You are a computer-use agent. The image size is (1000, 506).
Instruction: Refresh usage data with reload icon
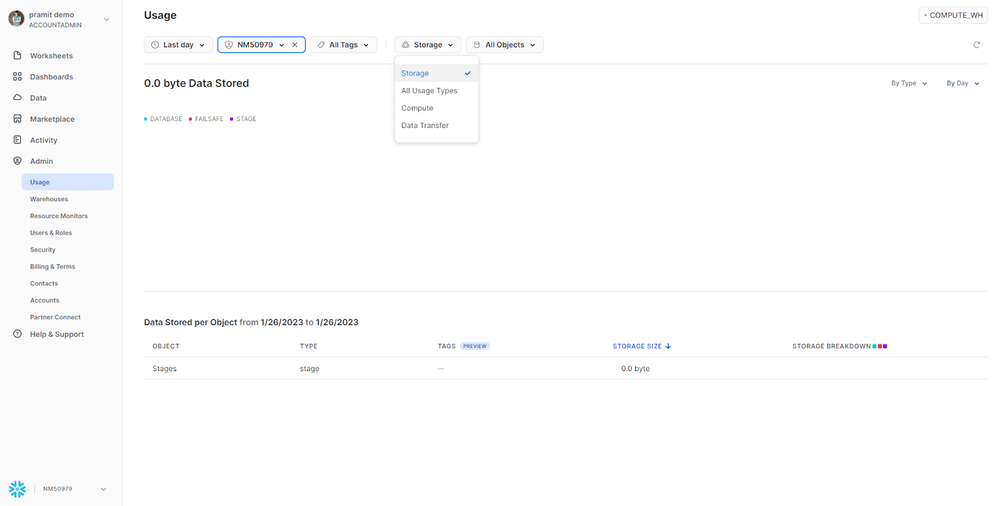click(x=976, y=45)
